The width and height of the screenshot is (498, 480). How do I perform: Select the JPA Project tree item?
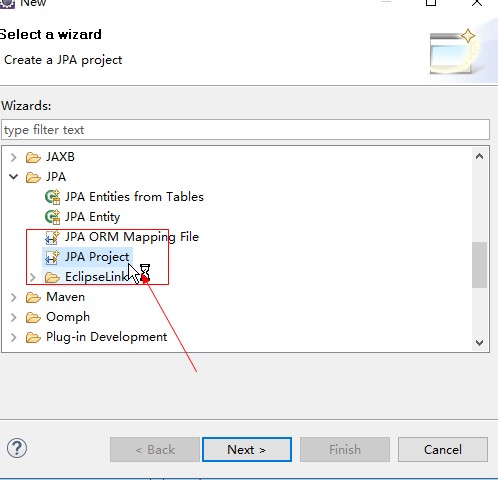pyautogui.click(x=88, y=257)
